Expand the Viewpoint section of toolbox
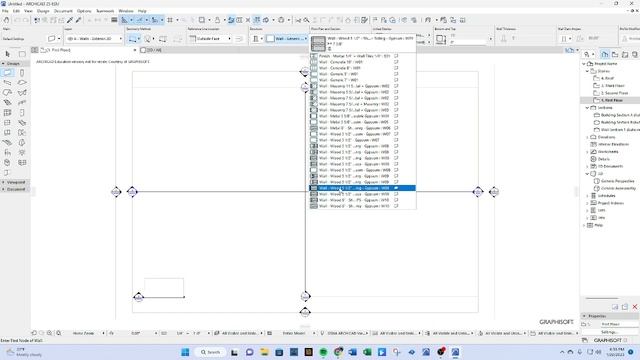Screen dimensions: 640x360 (x=15, y=182)
